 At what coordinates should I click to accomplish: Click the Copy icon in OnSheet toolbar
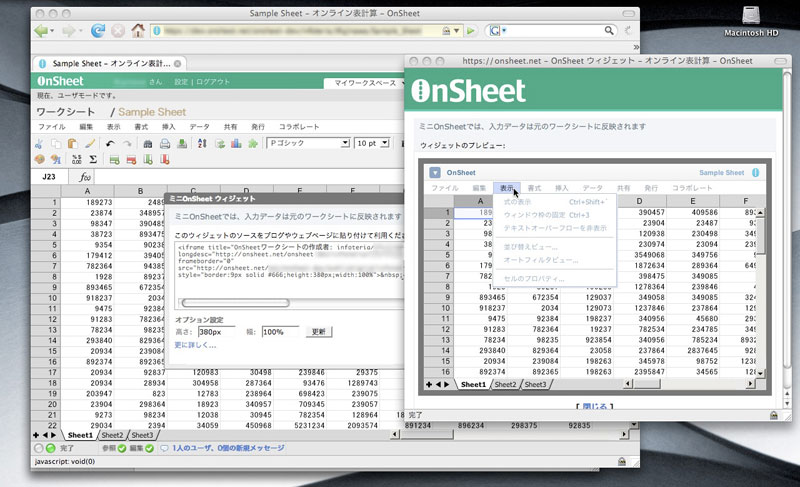click(x=56, y=144)
